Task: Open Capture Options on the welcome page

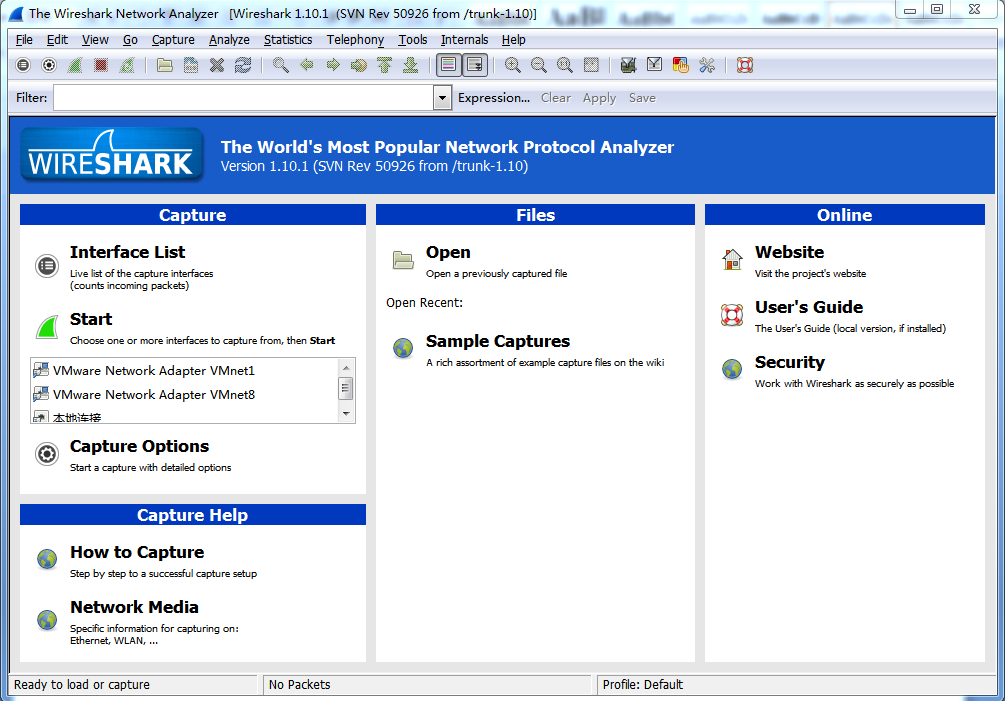Action: coord(139,447)
